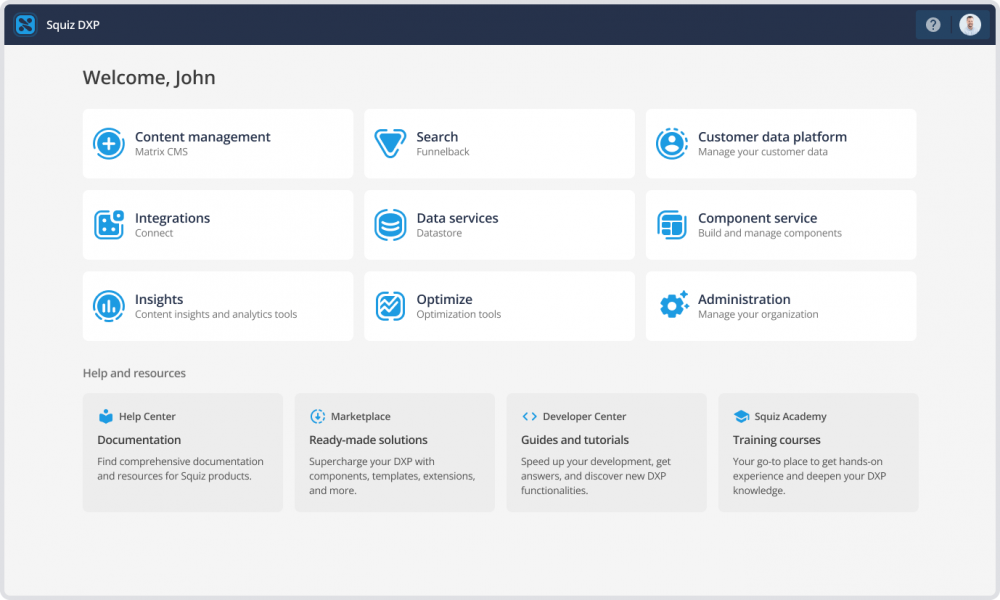Open the Component service icon

pos(672,224)
